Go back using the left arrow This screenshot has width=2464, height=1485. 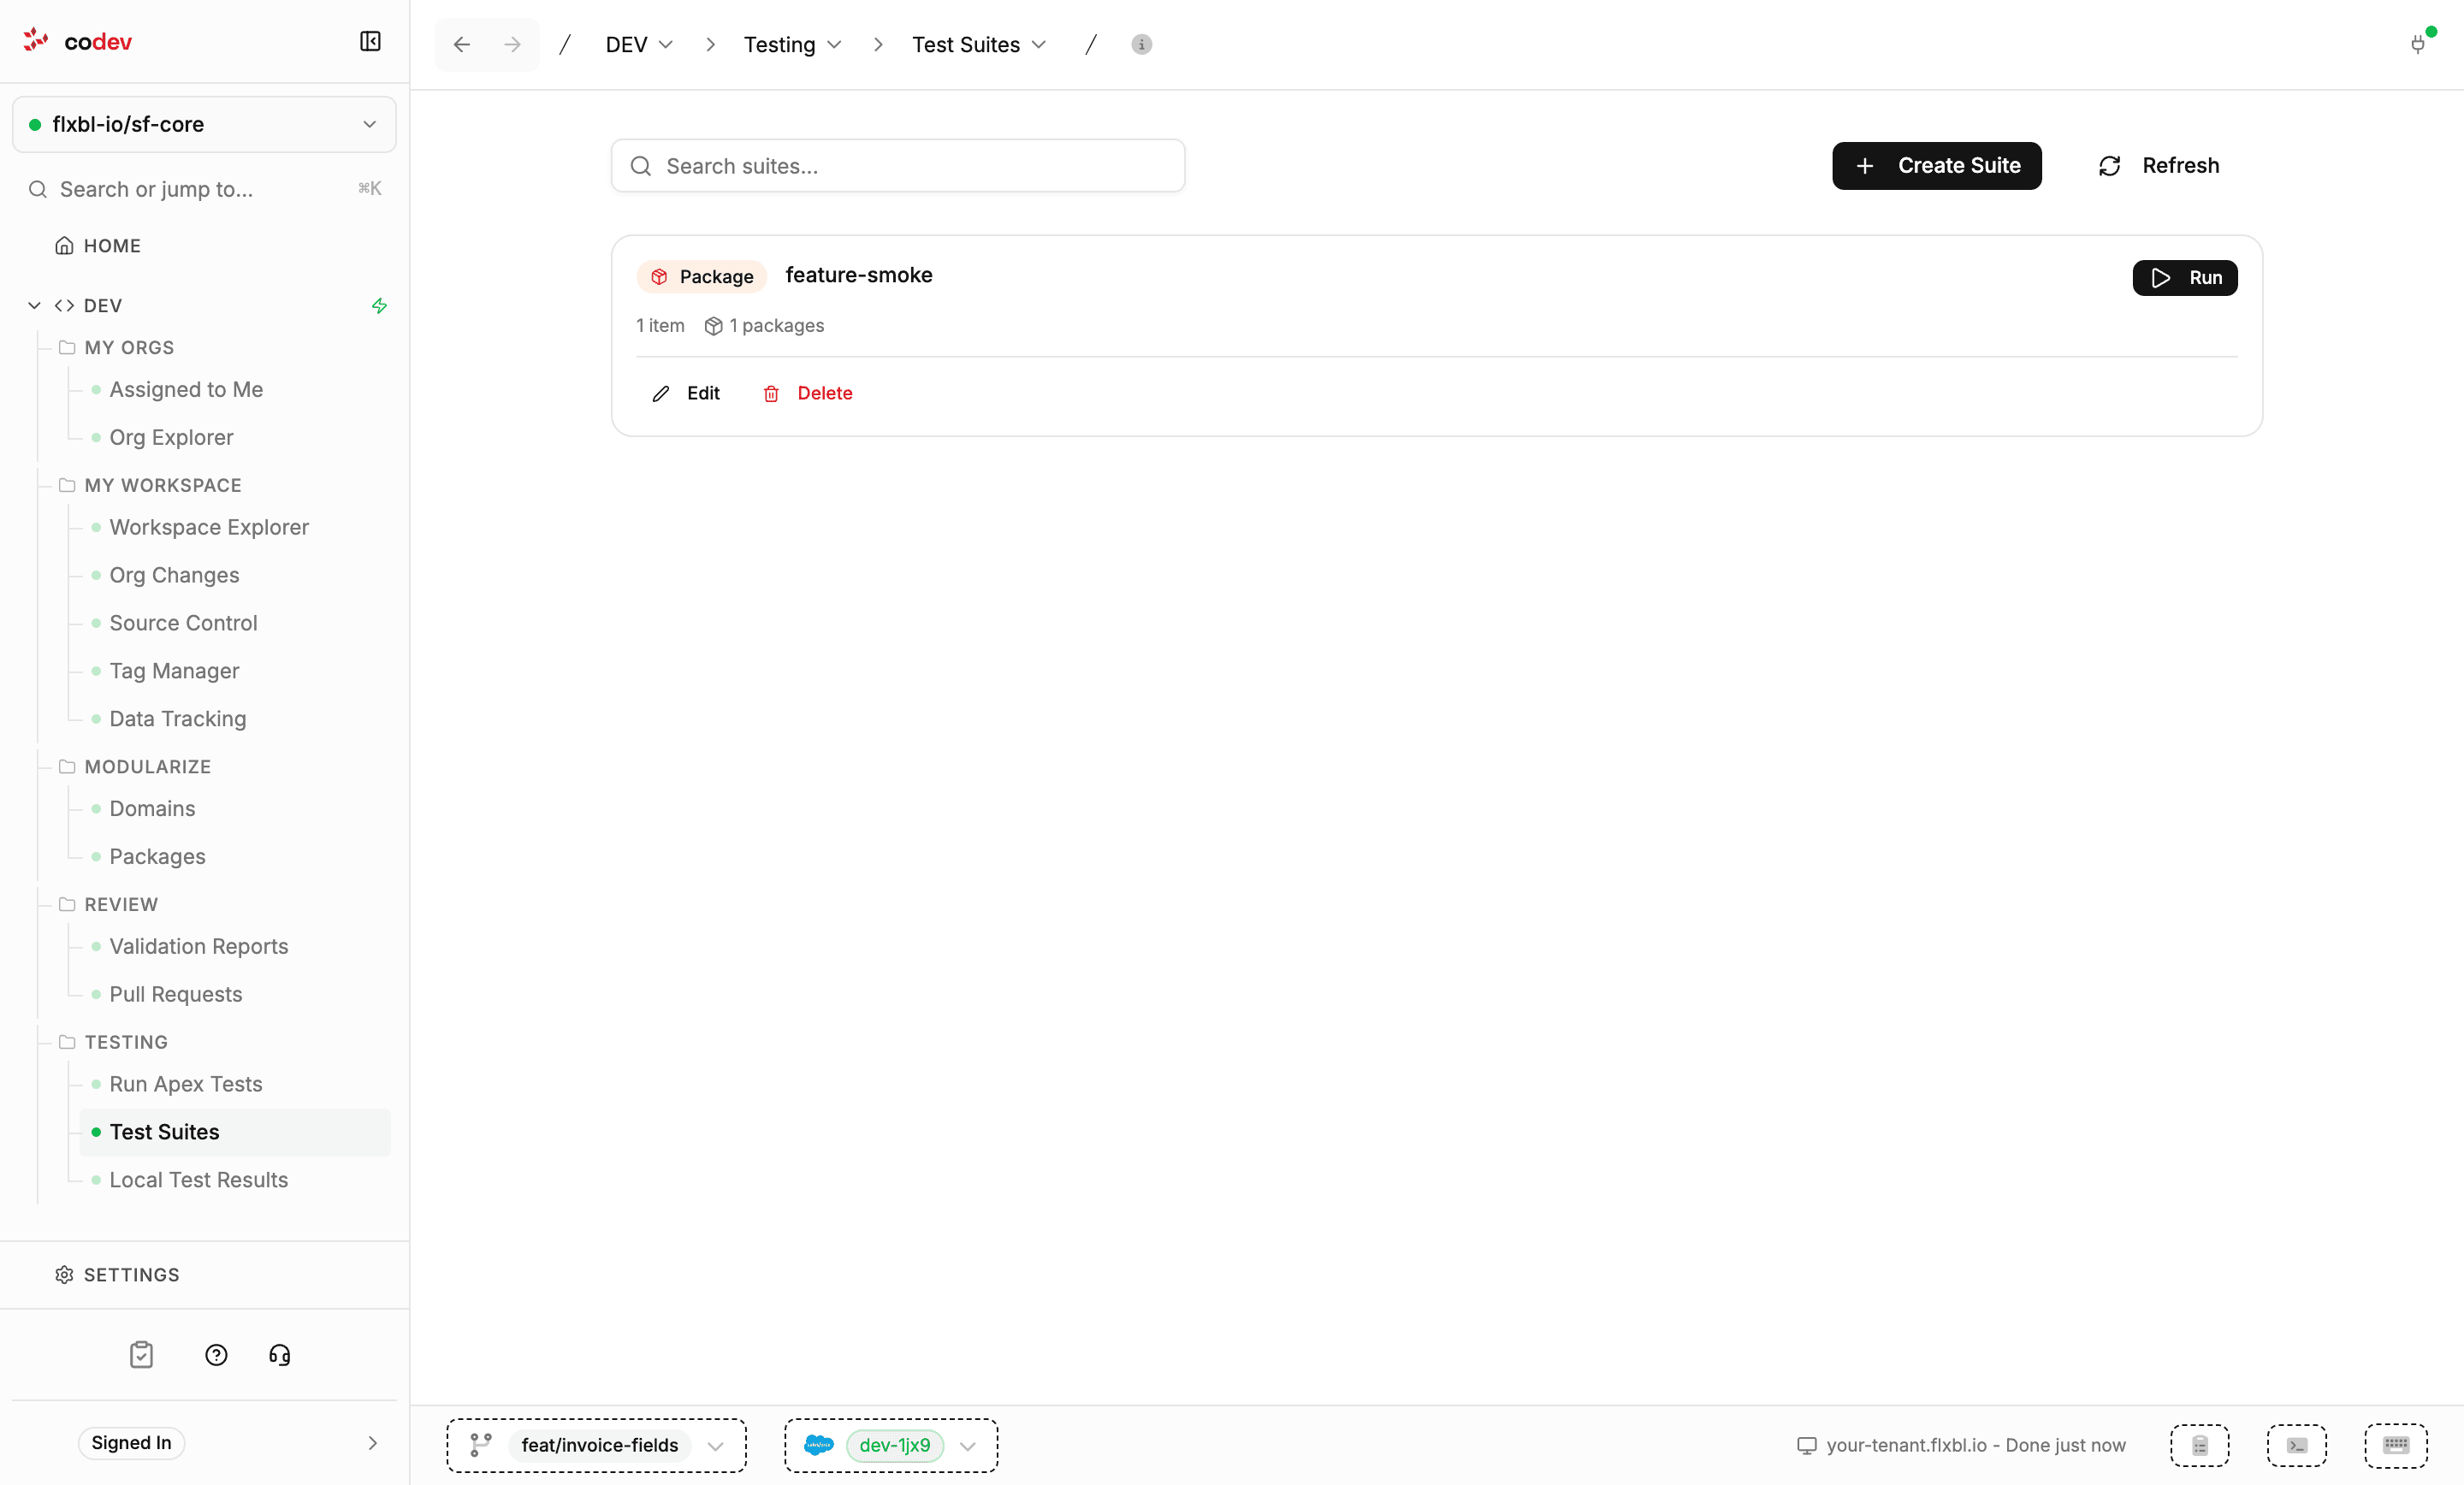coord(461,44)
